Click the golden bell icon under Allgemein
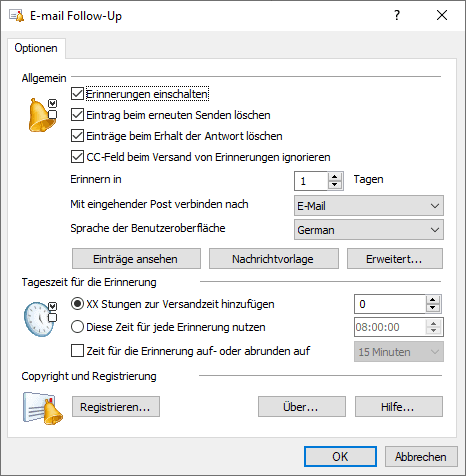 coord(42,115)
